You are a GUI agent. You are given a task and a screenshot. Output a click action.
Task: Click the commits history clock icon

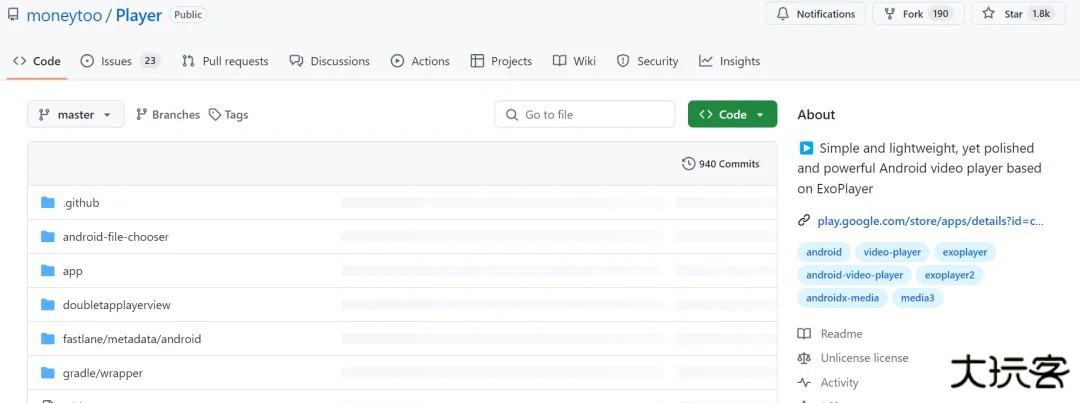[x=688, y=164]
